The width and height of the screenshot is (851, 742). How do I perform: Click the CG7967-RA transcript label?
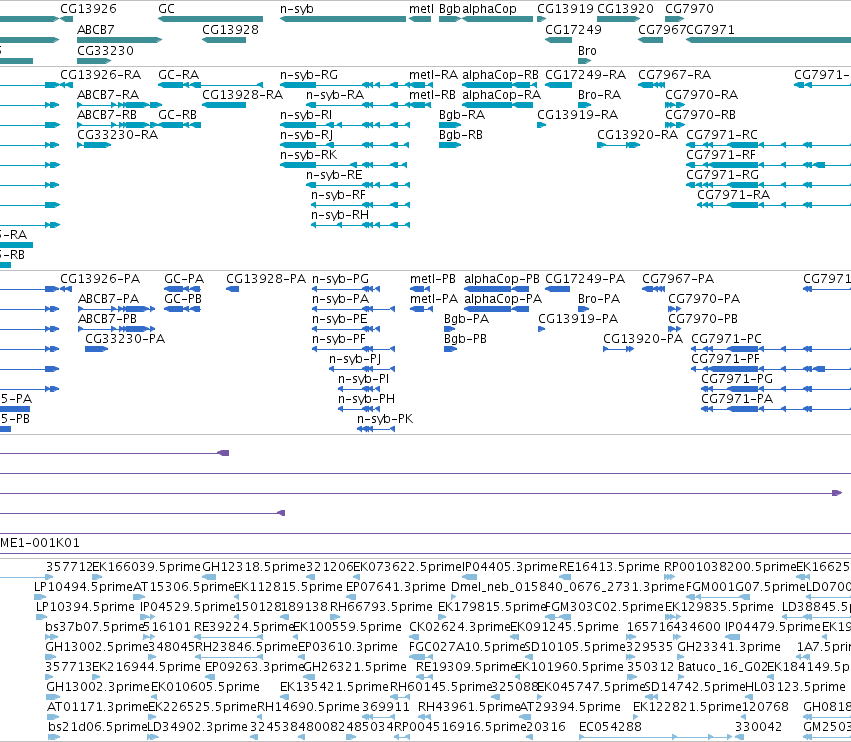pyautogui.click(x=675, y=74)
